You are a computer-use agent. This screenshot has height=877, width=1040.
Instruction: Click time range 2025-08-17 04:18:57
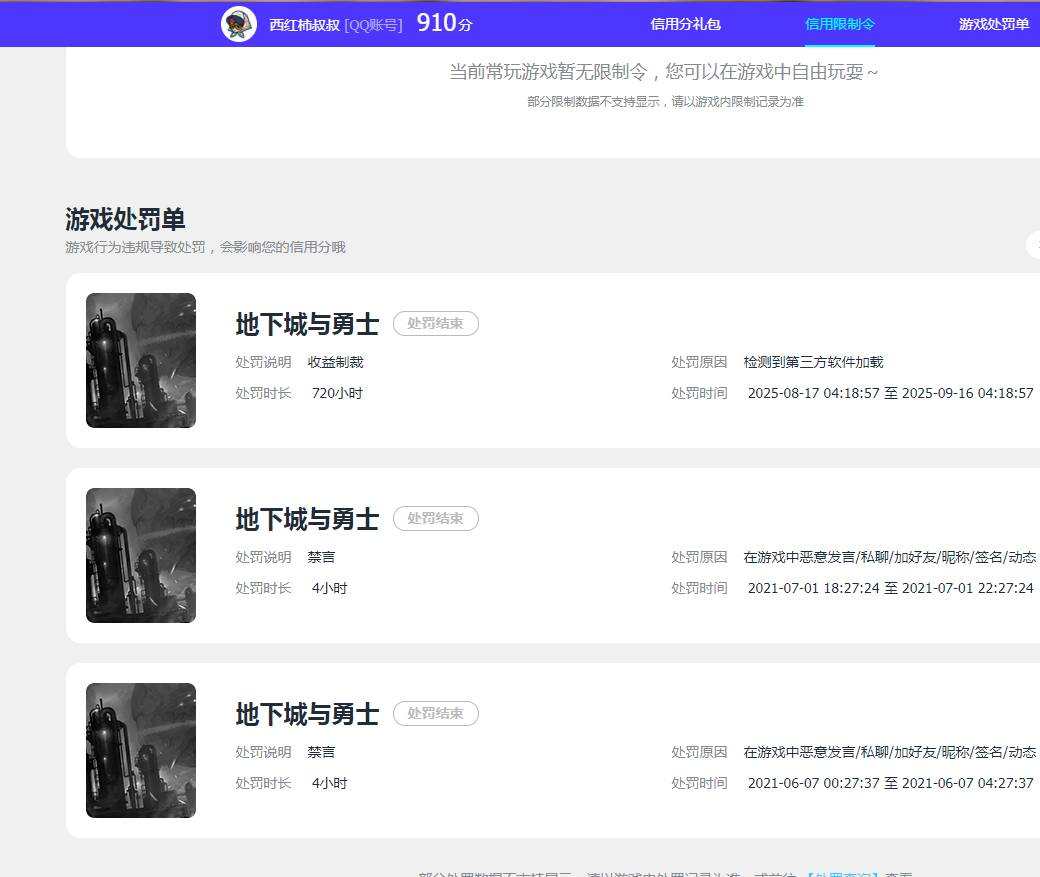(891, 393)
